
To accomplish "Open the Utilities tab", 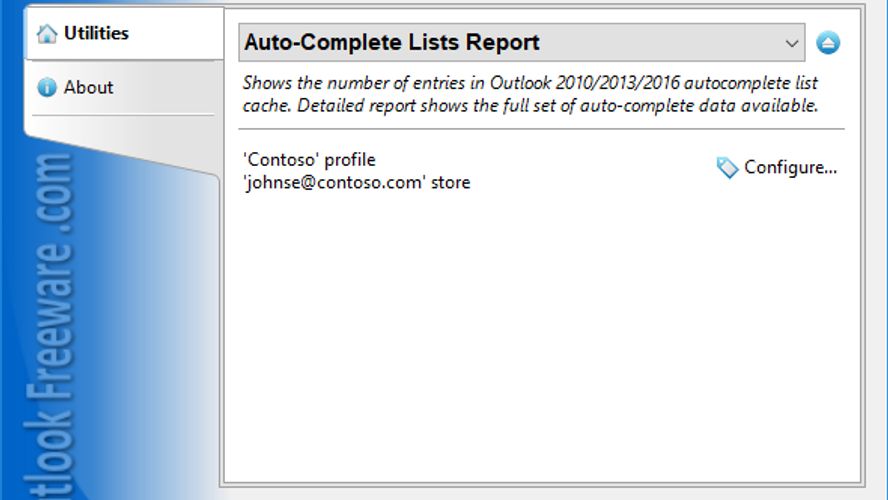I will coord(125,33).
